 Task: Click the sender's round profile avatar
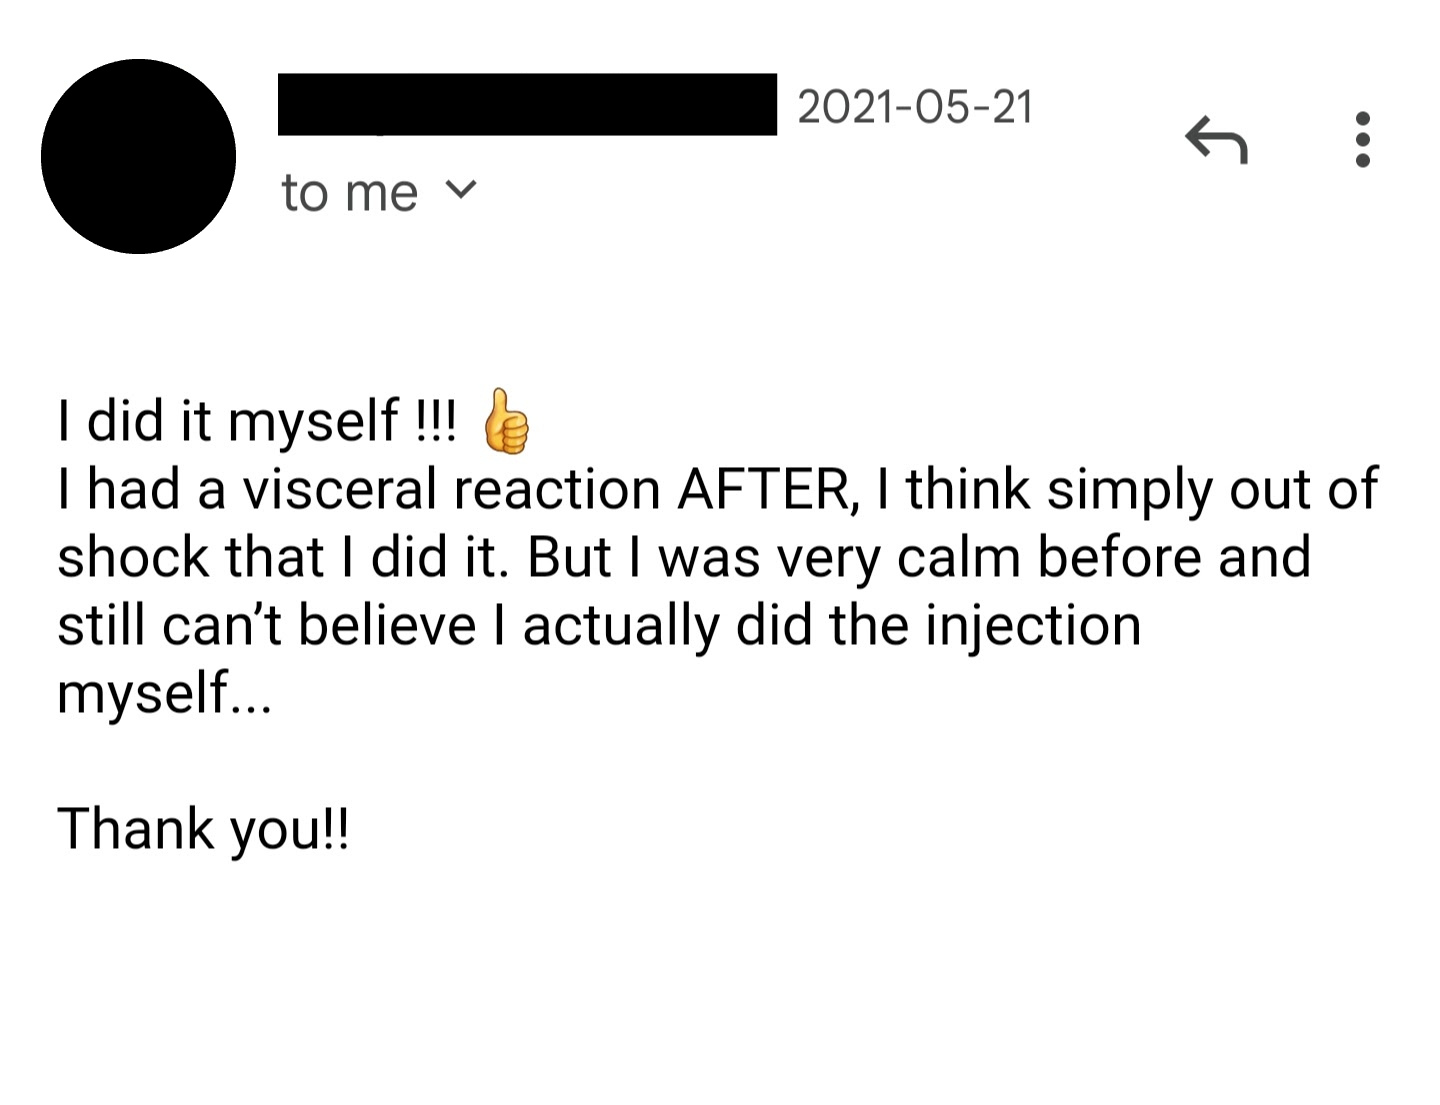click(138, 156)
